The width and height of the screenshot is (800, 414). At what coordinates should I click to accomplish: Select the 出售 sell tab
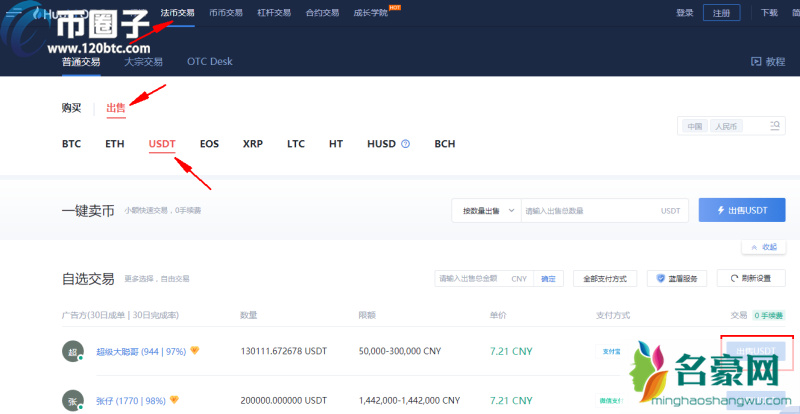click(x=116, y=108)
